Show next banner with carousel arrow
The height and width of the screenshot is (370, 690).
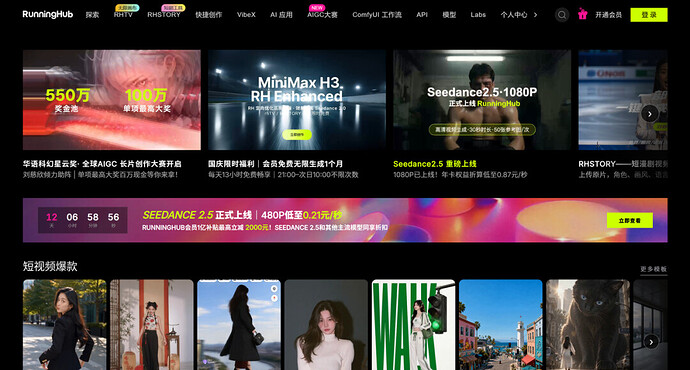650,114
